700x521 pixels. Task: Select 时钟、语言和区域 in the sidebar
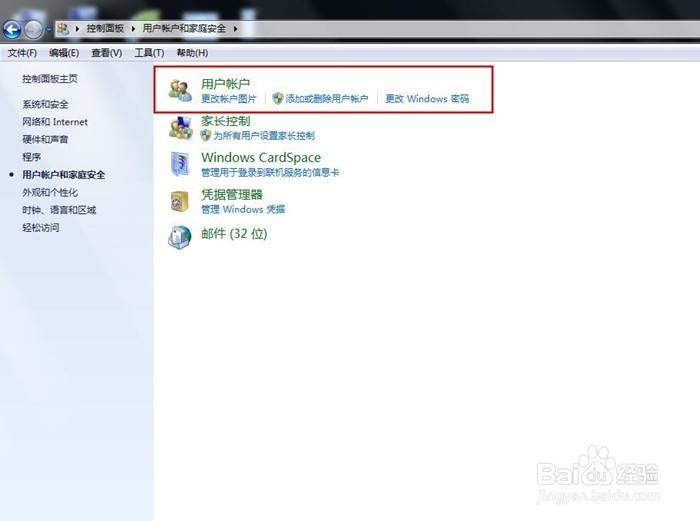click(59, 210)
